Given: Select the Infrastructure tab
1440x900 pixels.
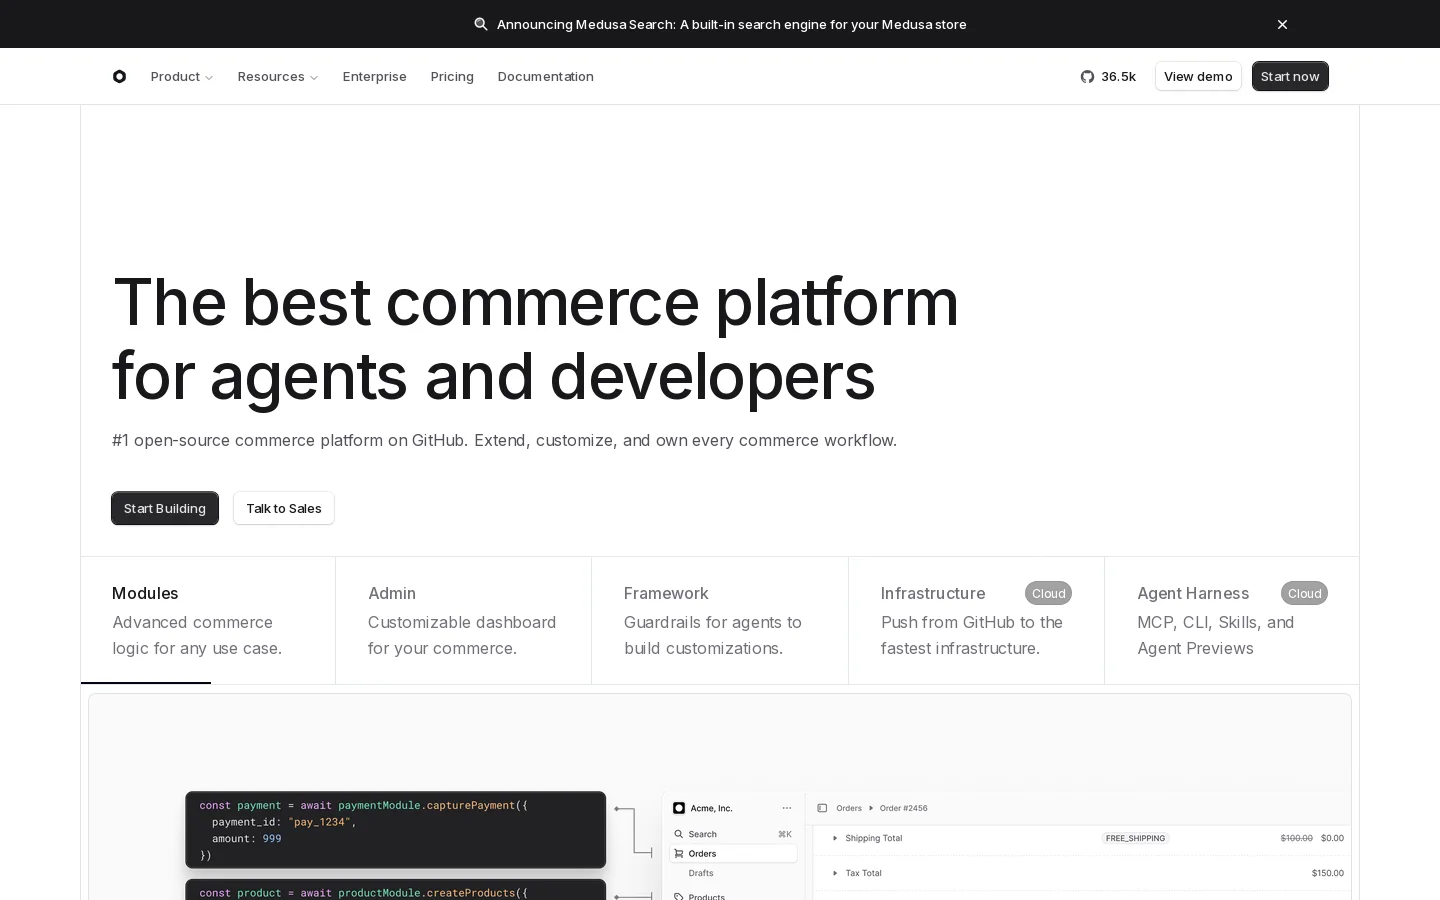Looking at the screenshot, I should pos(976,620).
